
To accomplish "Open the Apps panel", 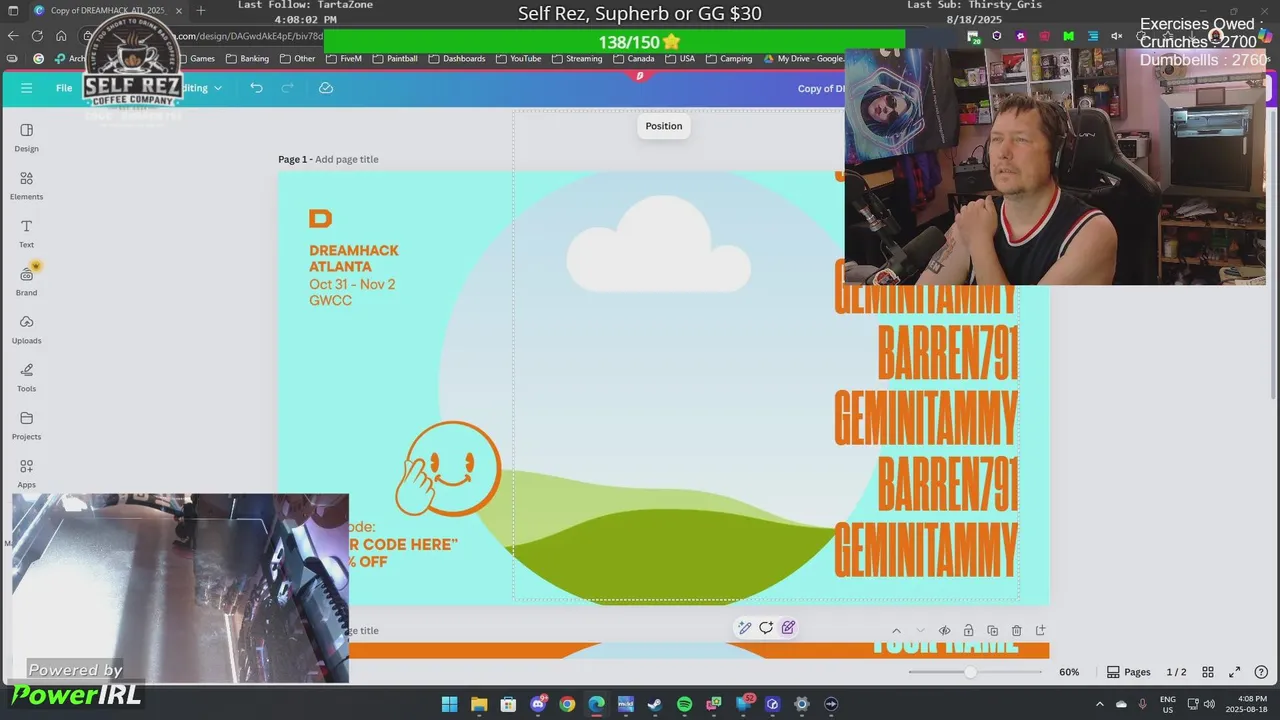I will coord(26,473).
